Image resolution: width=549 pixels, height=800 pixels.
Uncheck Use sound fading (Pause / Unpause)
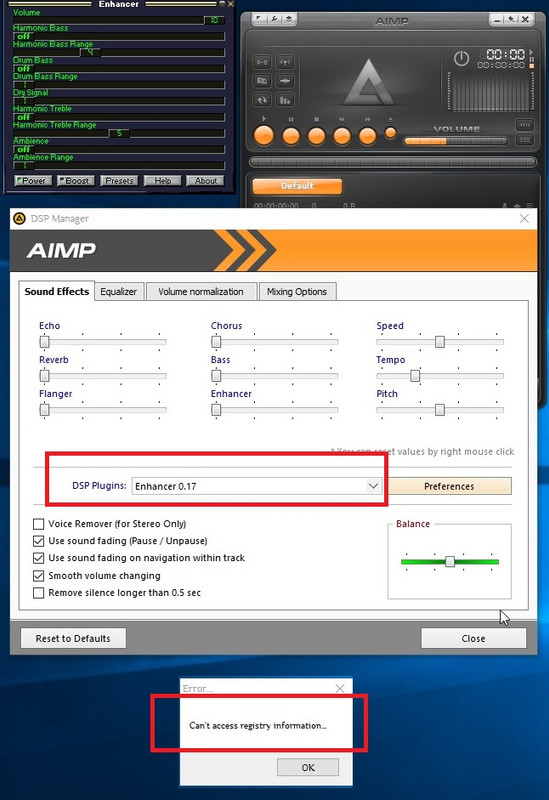coord(38,541)
